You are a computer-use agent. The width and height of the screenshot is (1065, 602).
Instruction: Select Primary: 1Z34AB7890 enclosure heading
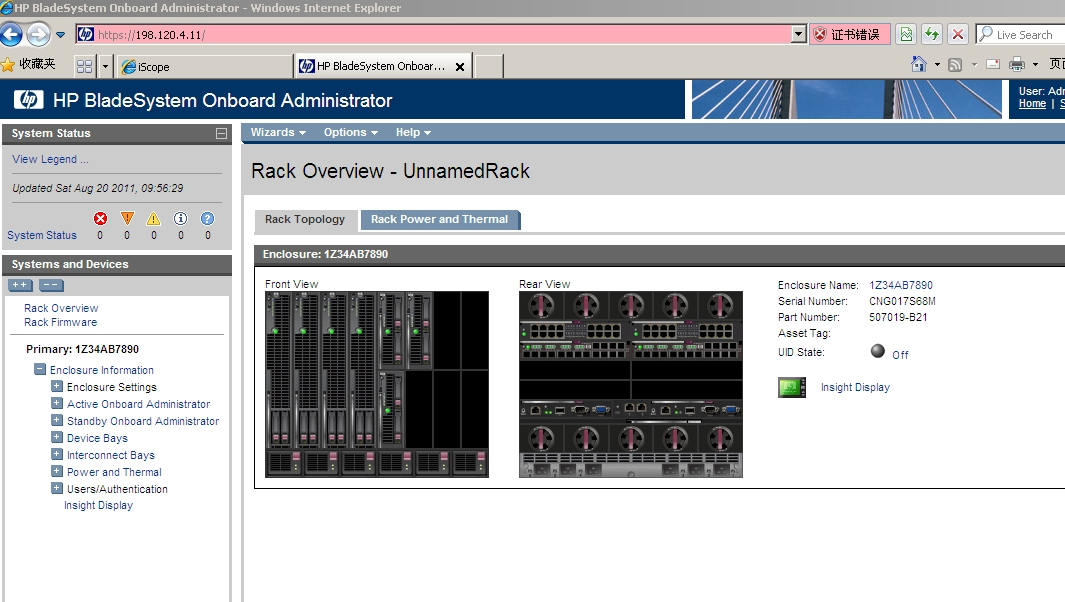82,349
